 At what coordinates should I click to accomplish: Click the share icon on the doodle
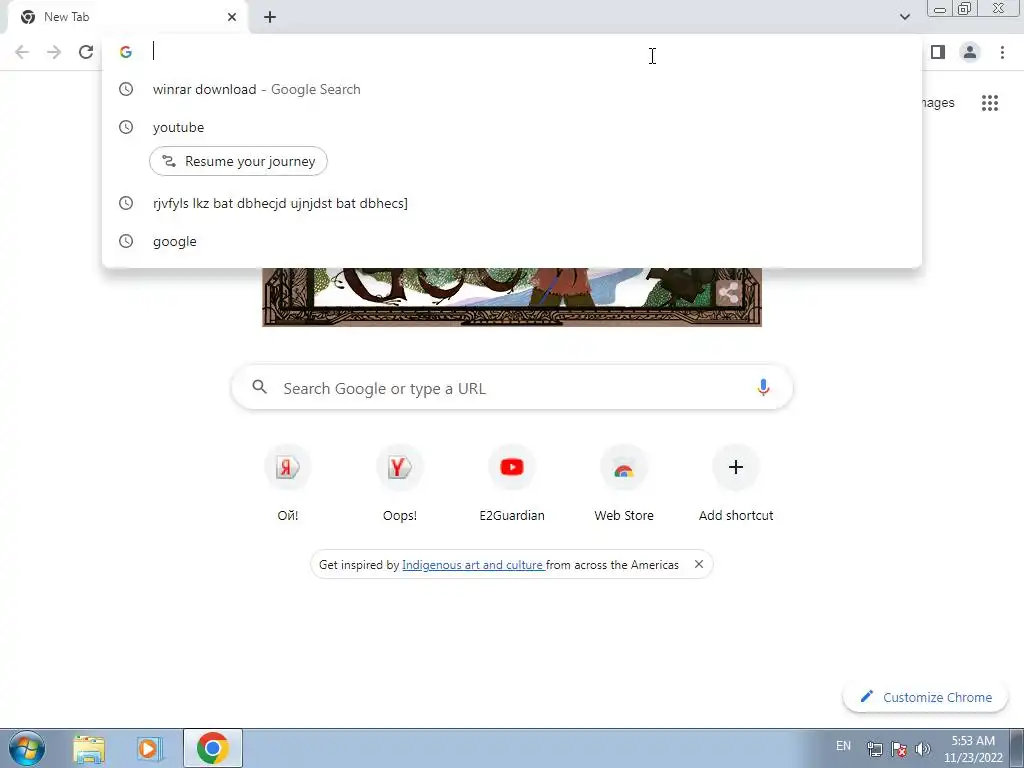coord(728,293)
